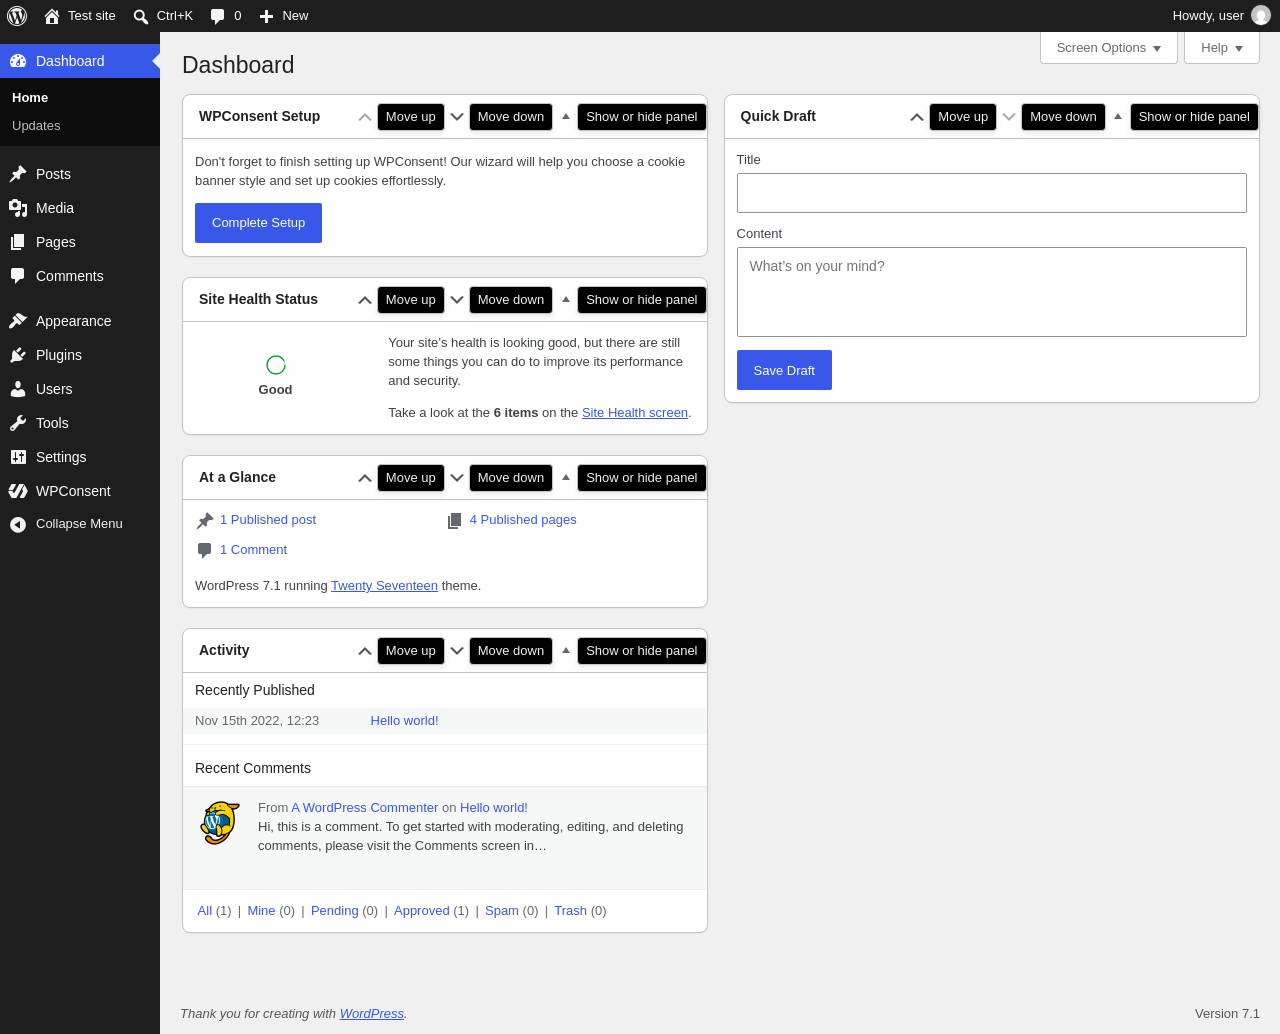This screenshot has height=1034, width=1280.
Task: Open the Site Health screen link
Action: (635, 413)
